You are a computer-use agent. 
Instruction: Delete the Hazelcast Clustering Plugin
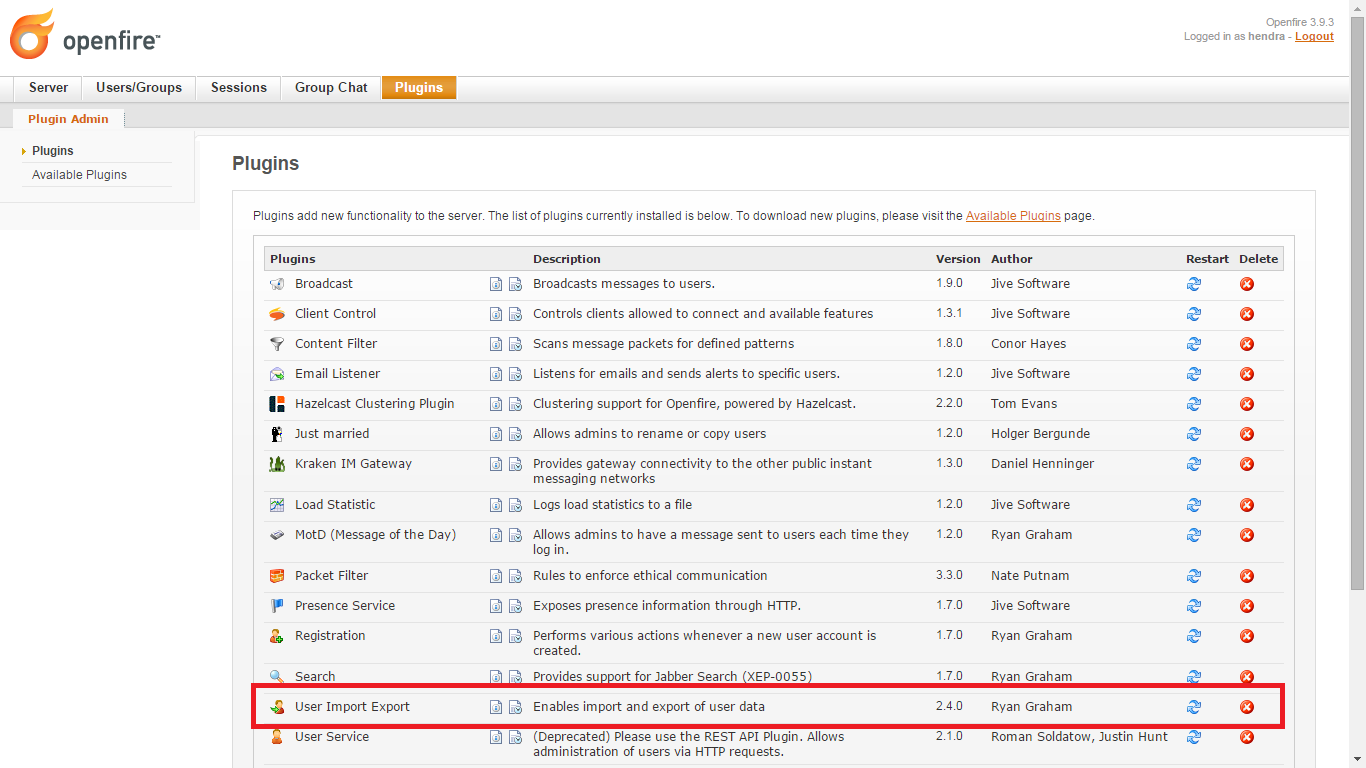tap(1247, 404)
